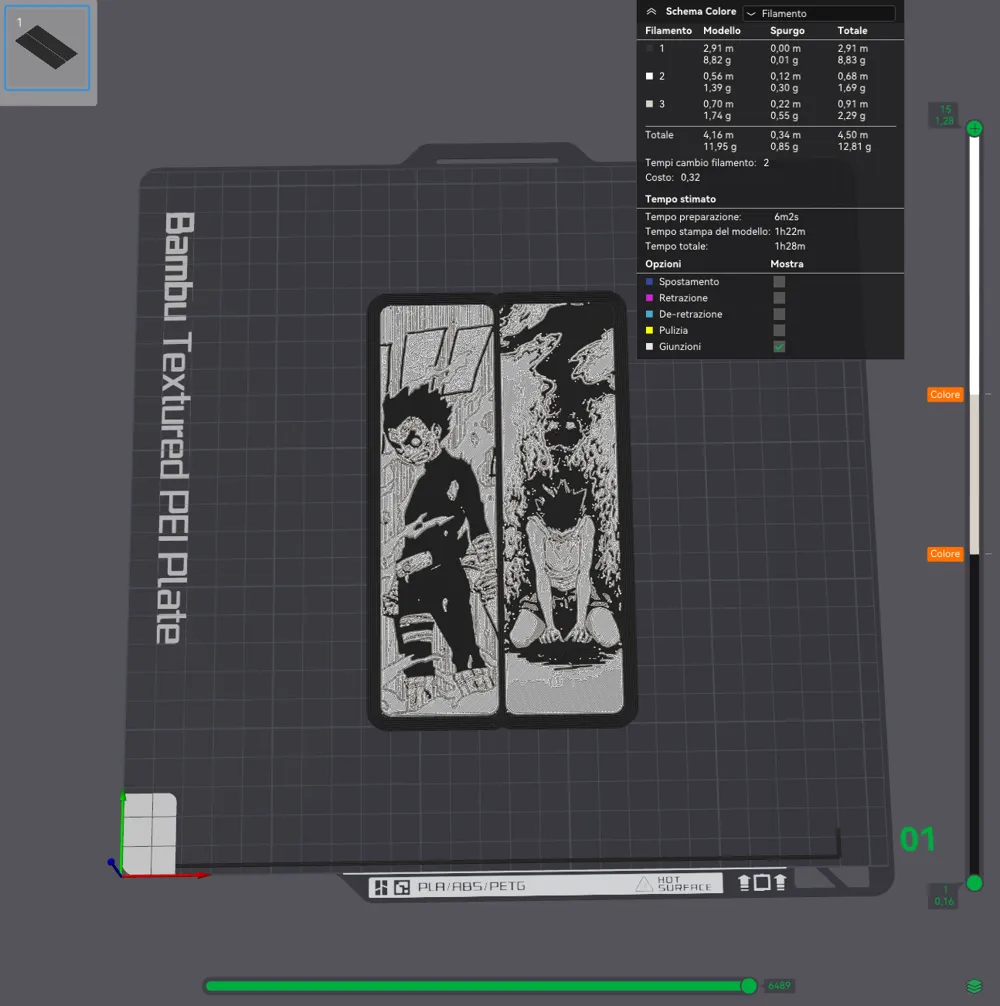Click the Spostamento blue legend icon

coord(649,282)
